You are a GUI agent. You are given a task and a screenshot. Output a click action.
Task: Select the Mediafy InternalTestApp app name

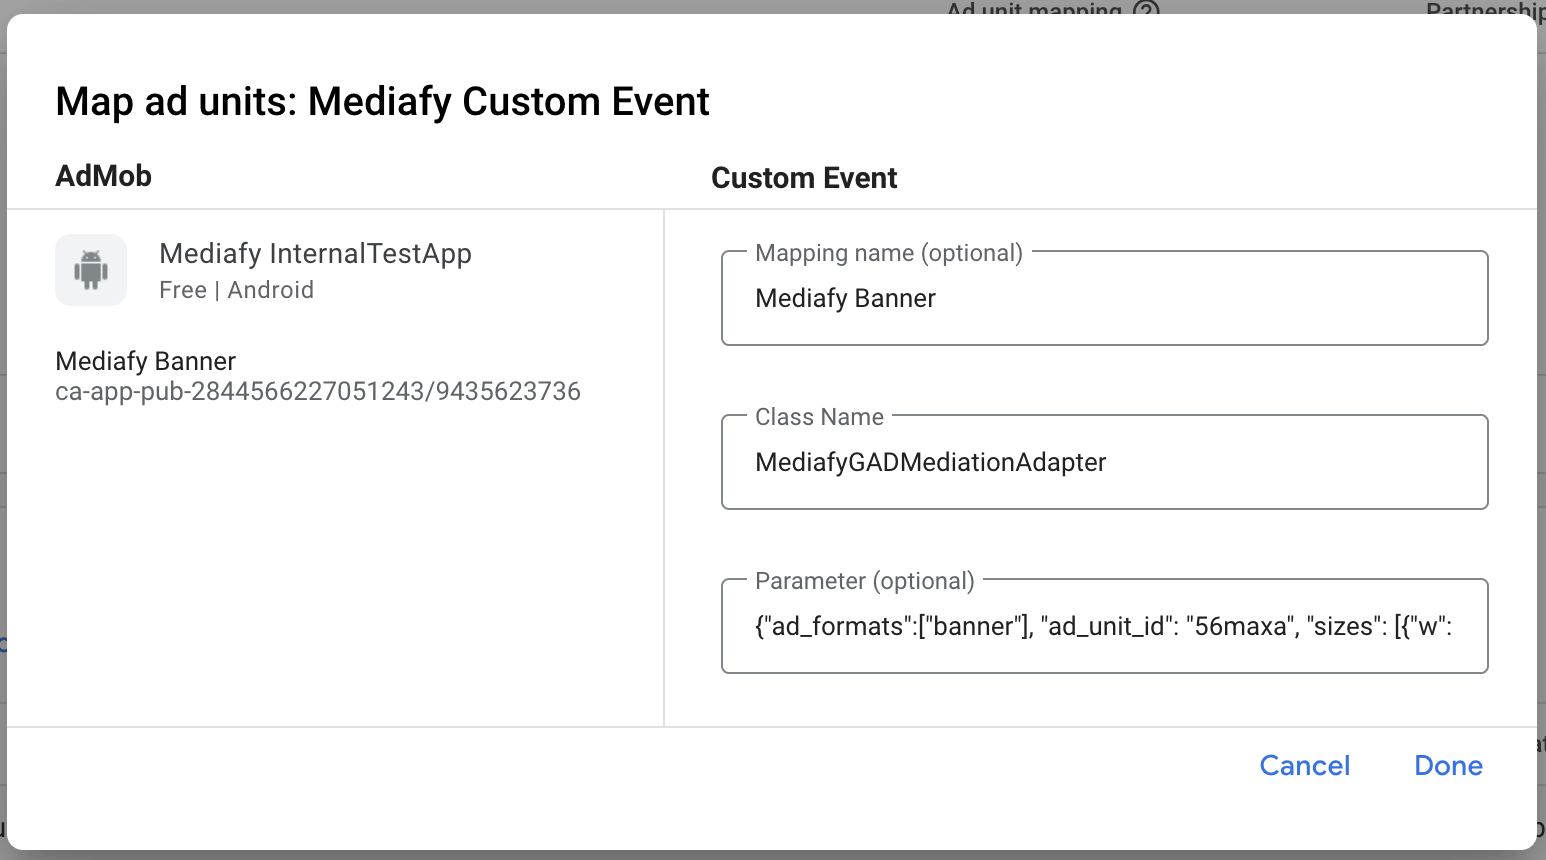click(315, 254)
